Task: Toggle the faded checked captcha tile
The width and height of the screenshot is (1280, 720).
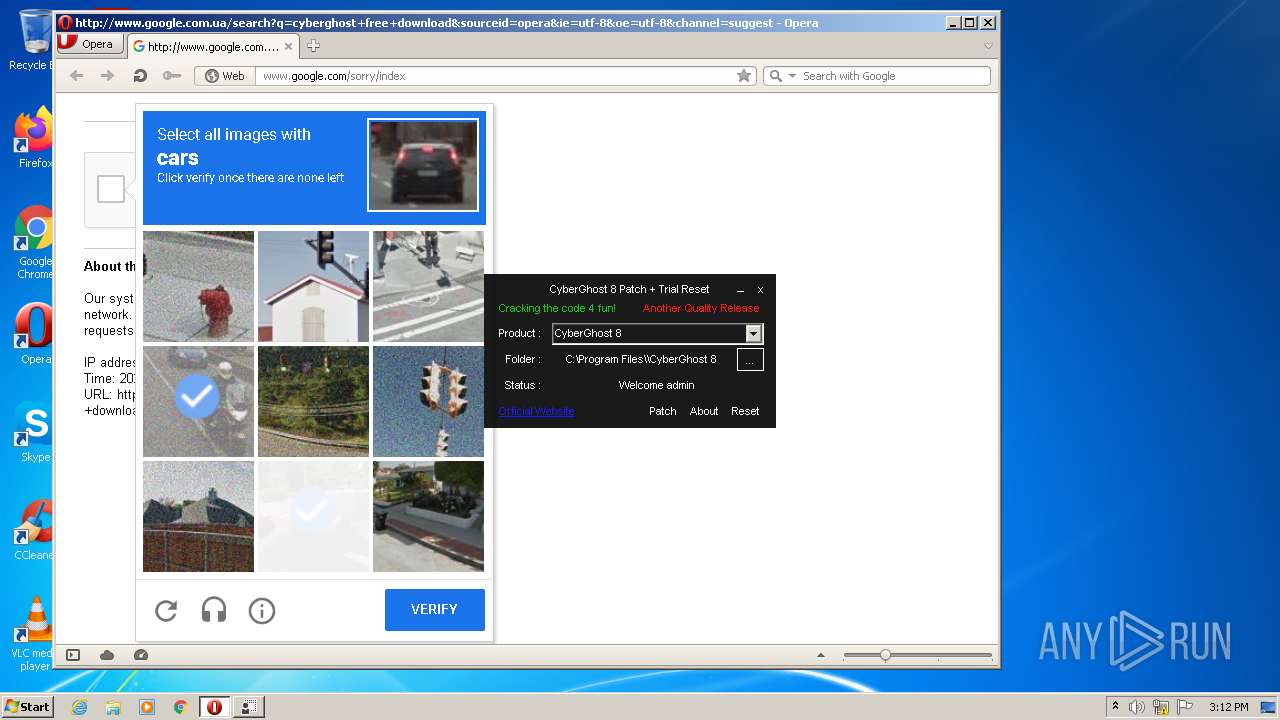Action: [313, 516]
